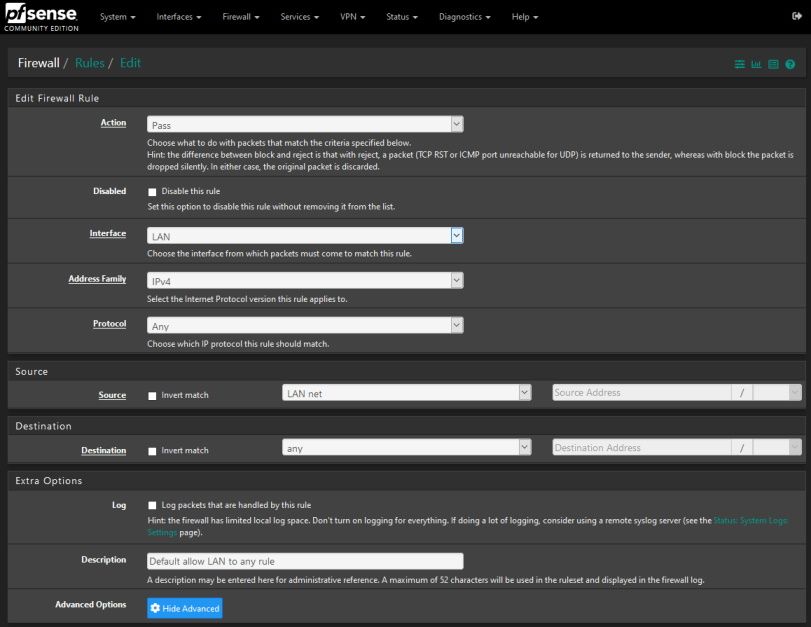This screenshot has height=627, width=811.
Task: Open the Status menu
Action: click(401, 17)
